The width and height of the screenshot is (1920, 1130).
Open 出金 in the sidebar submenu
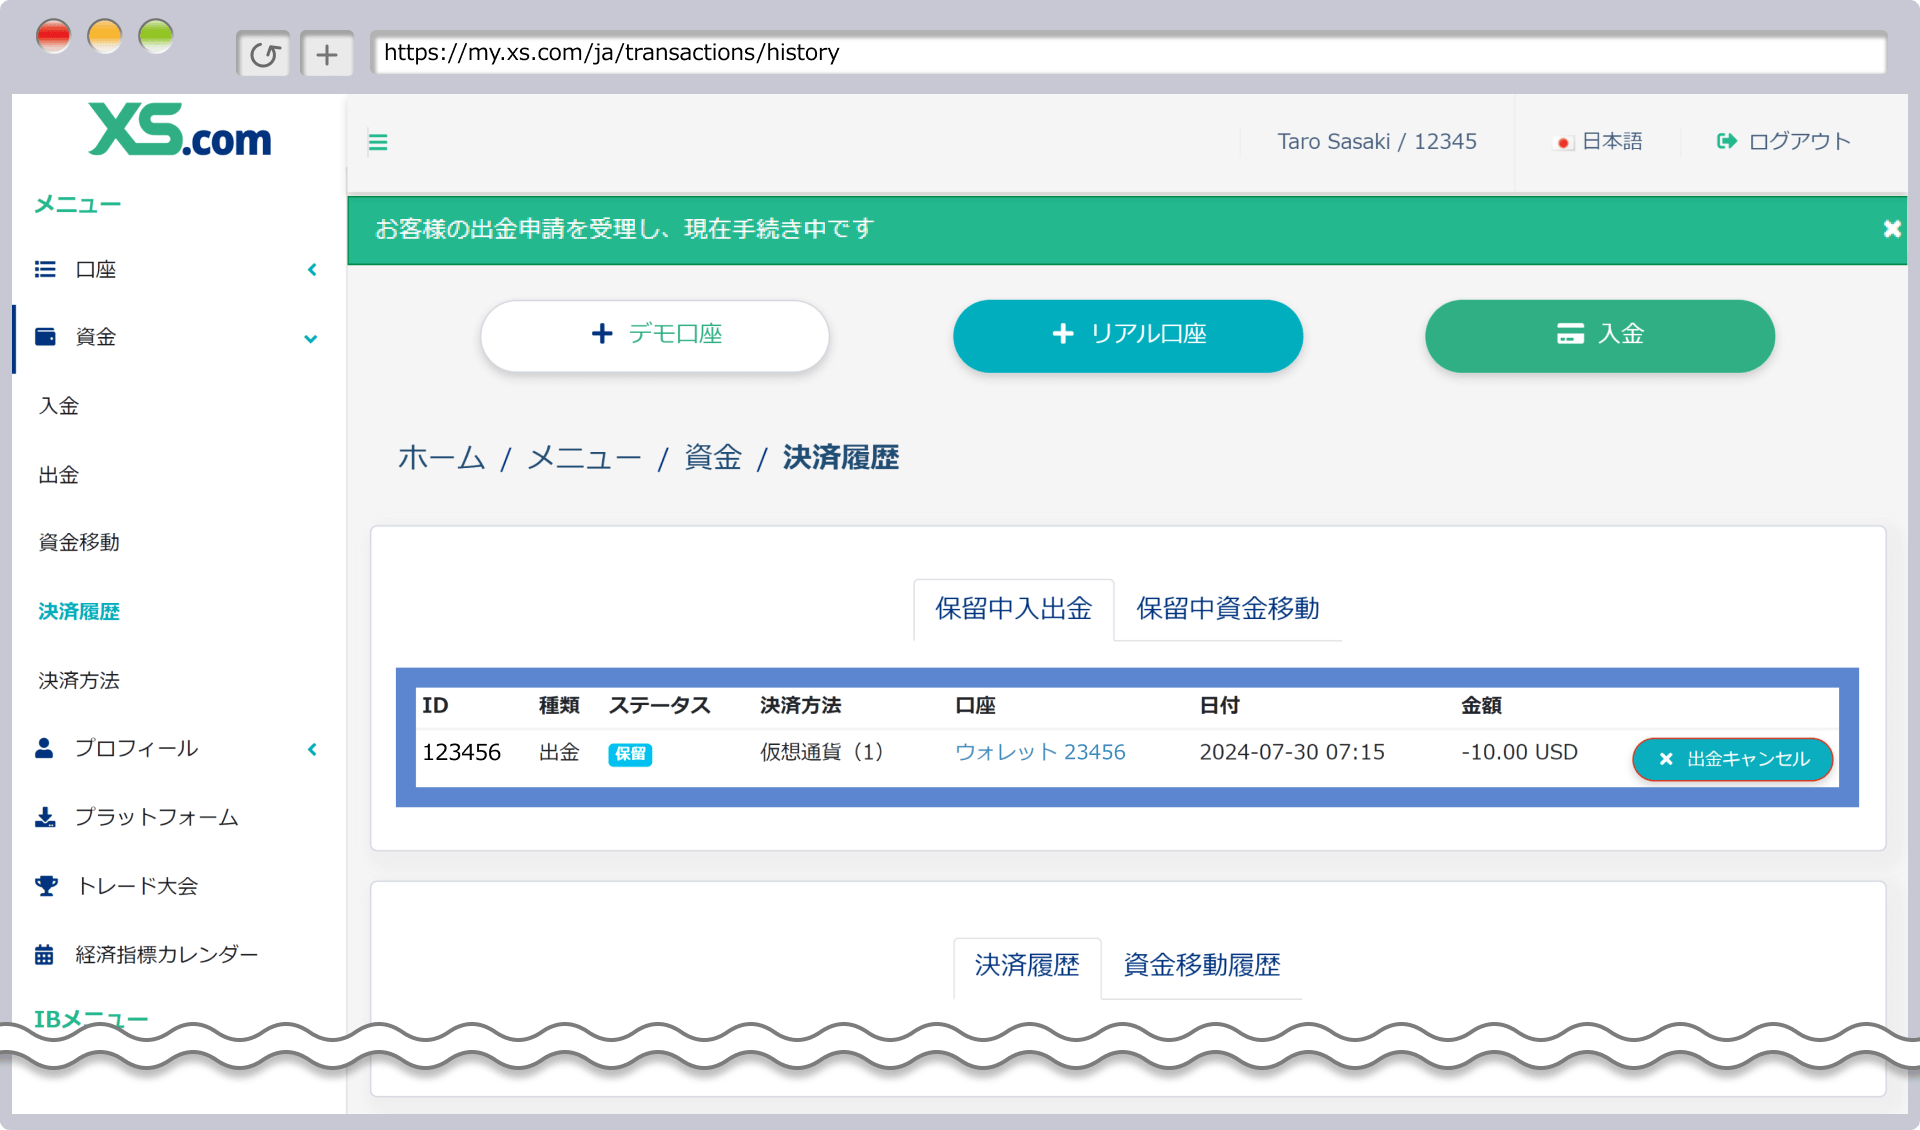(59, 475)
